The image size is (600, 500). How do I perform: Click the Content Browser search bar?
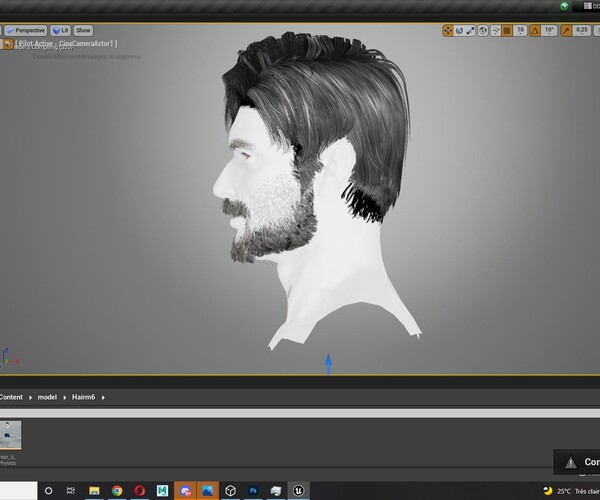click(x=300, y=413)
